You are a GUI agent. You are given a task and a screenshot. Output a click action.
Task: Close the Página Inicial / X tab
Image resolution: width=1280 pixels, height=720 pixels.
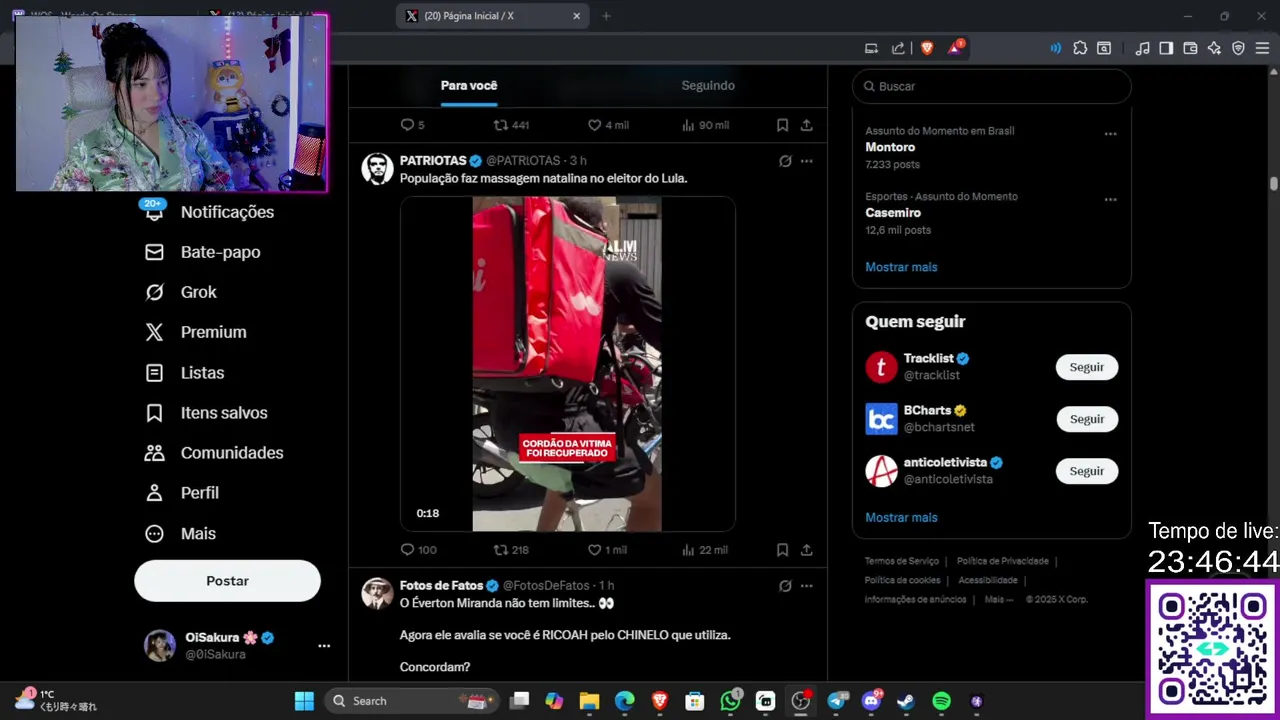(576, 16)
